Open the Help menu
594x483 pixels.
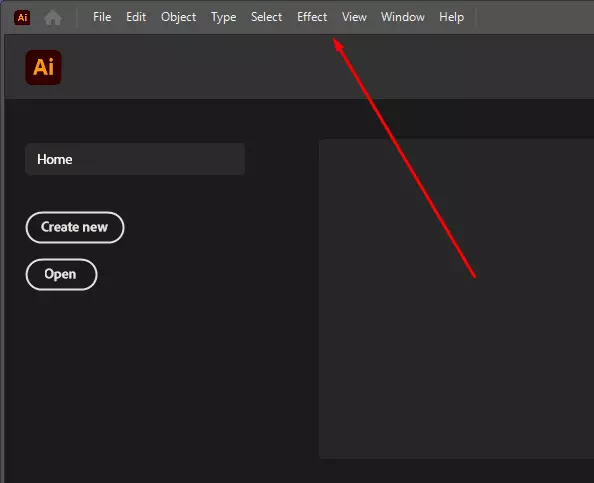click(452, 17)
